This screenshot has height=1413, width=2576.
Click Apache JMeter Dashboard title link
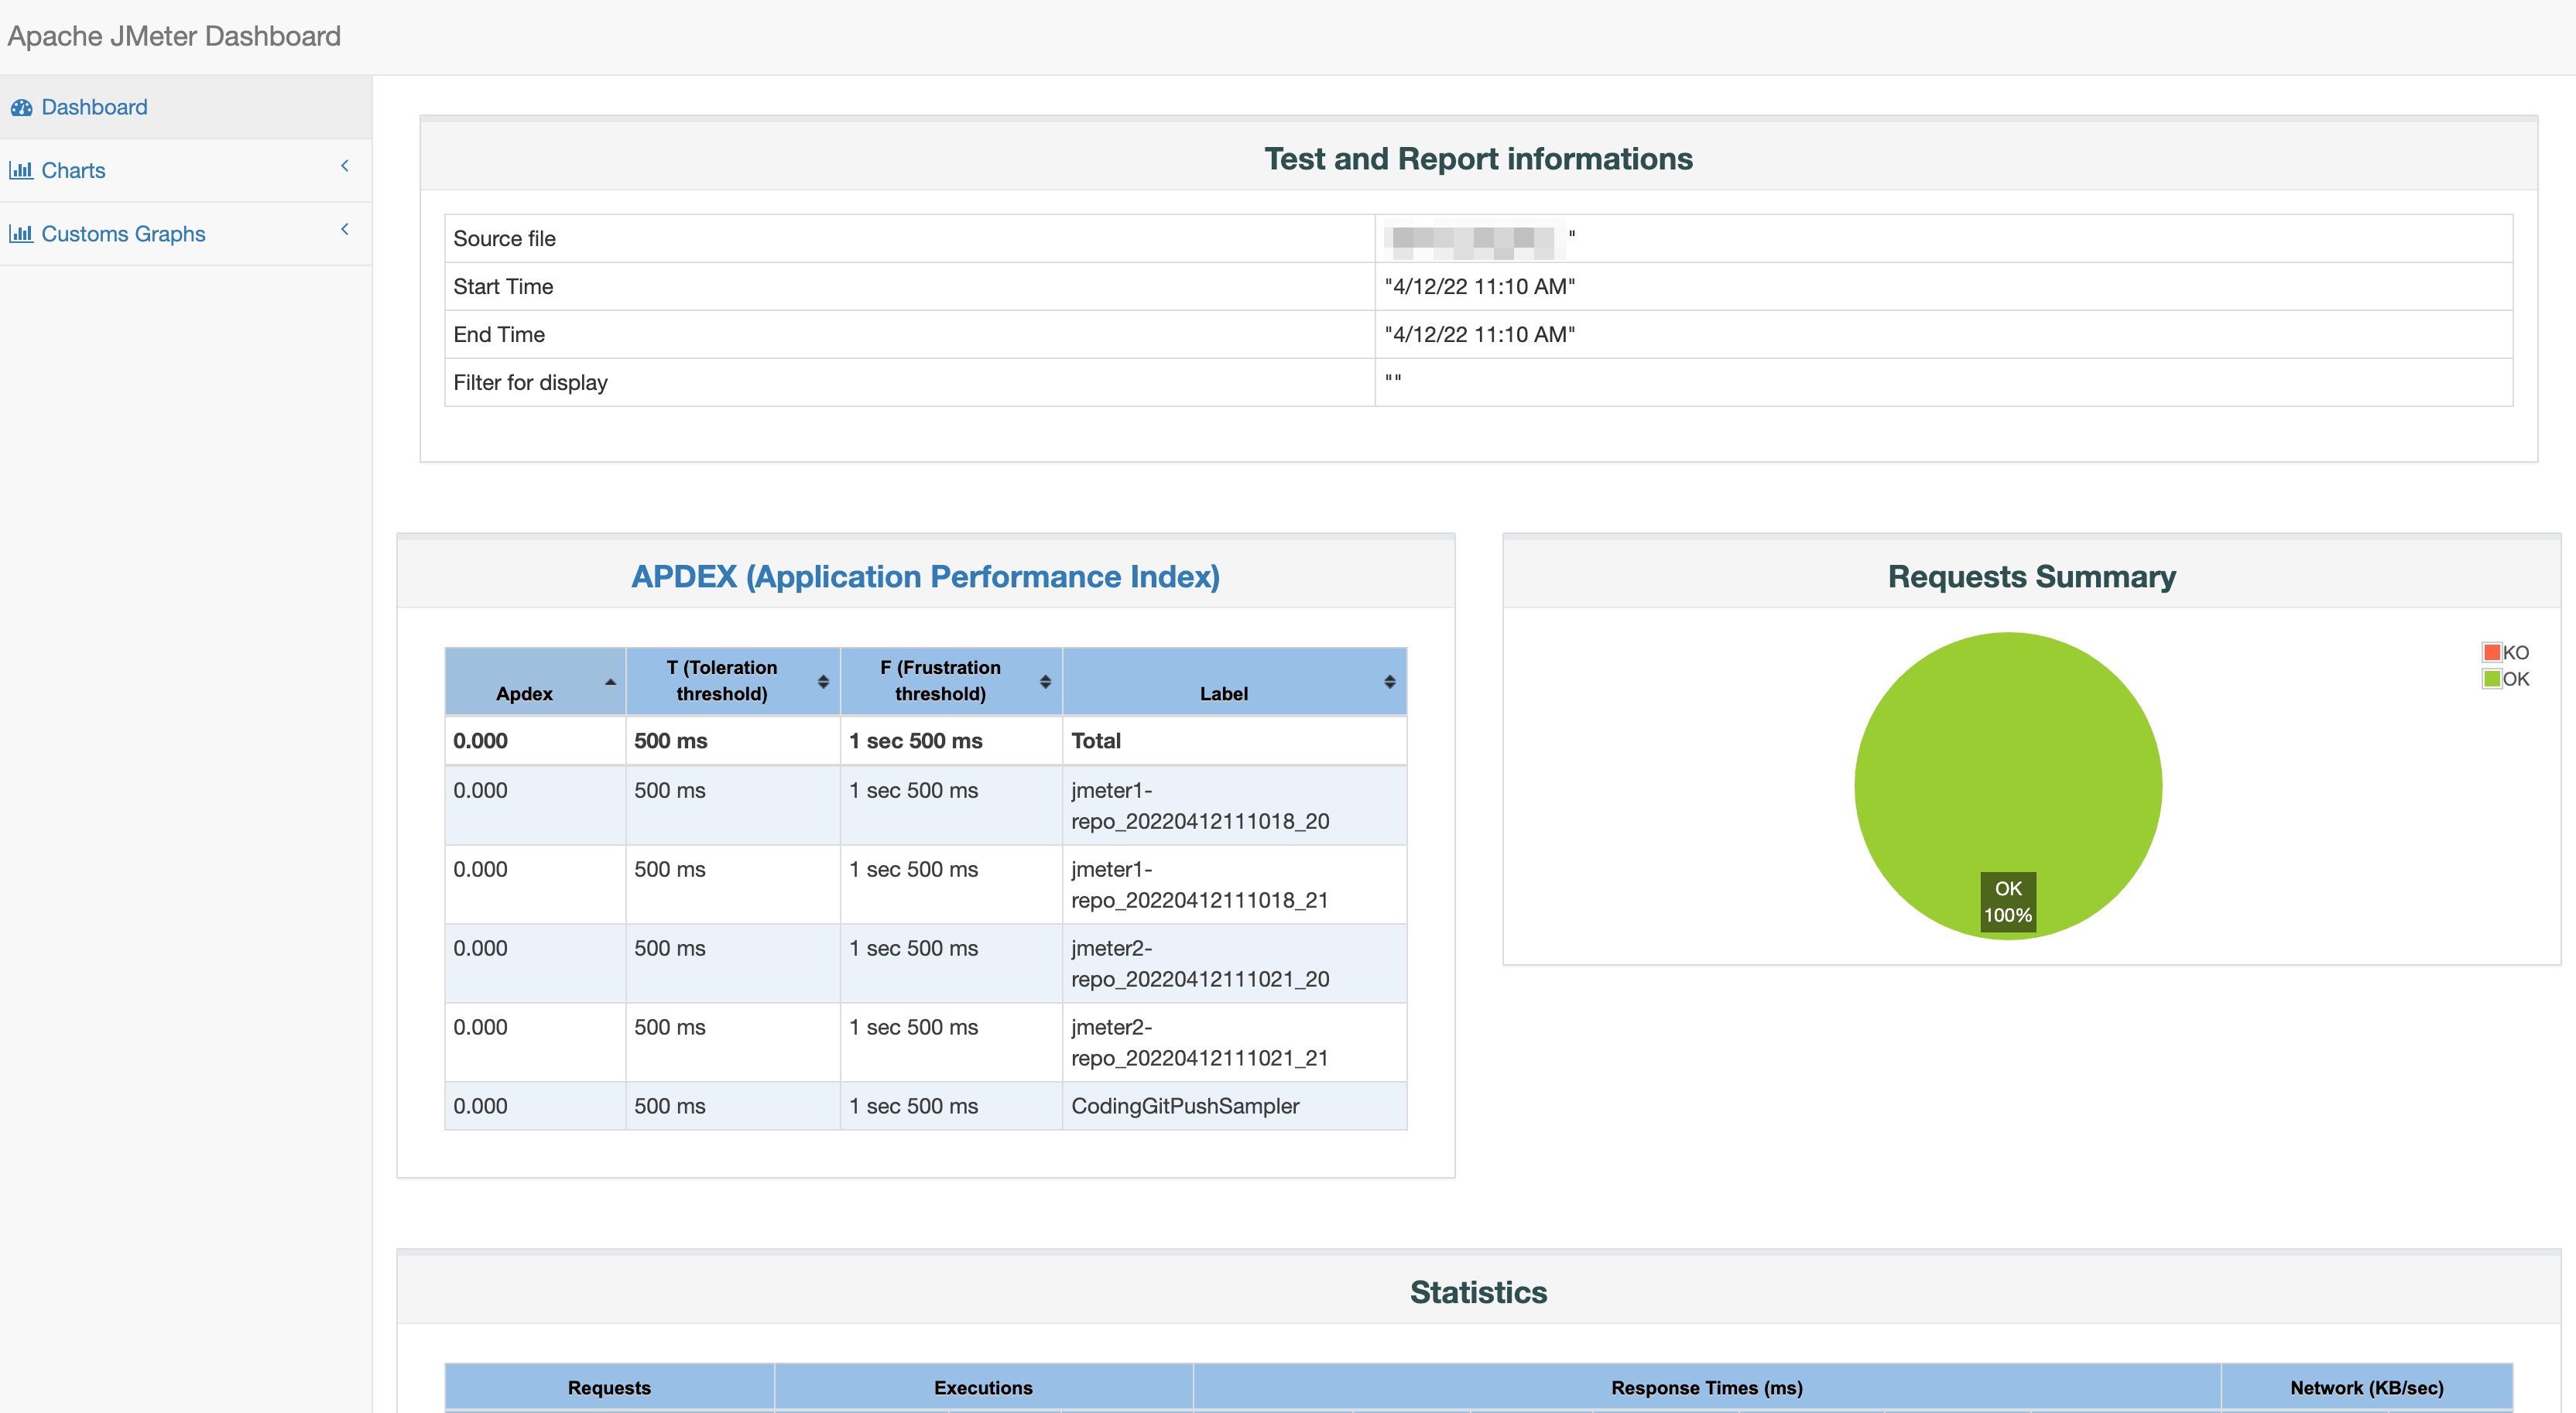174,36
